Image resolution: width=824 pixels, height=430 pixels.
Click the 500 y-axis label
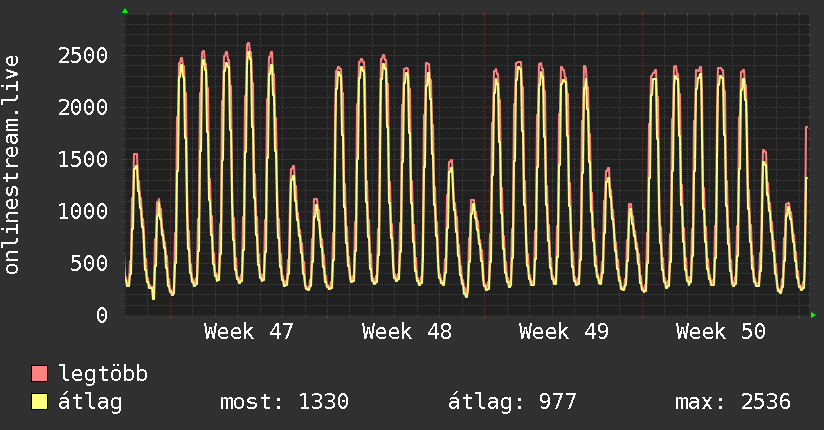pos(89,263)
